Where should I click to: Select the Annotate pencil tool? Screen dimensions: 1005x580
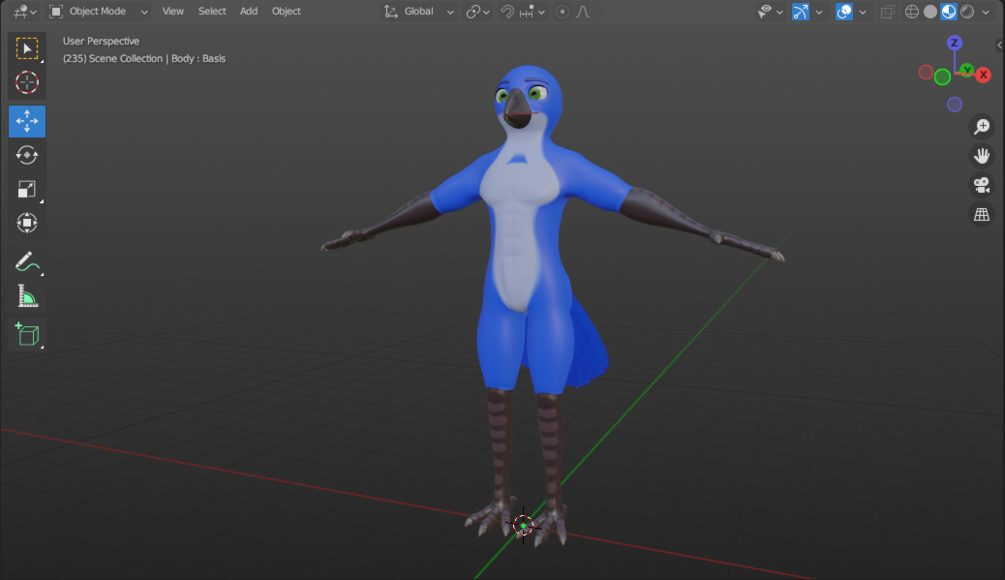pos(27,261)
